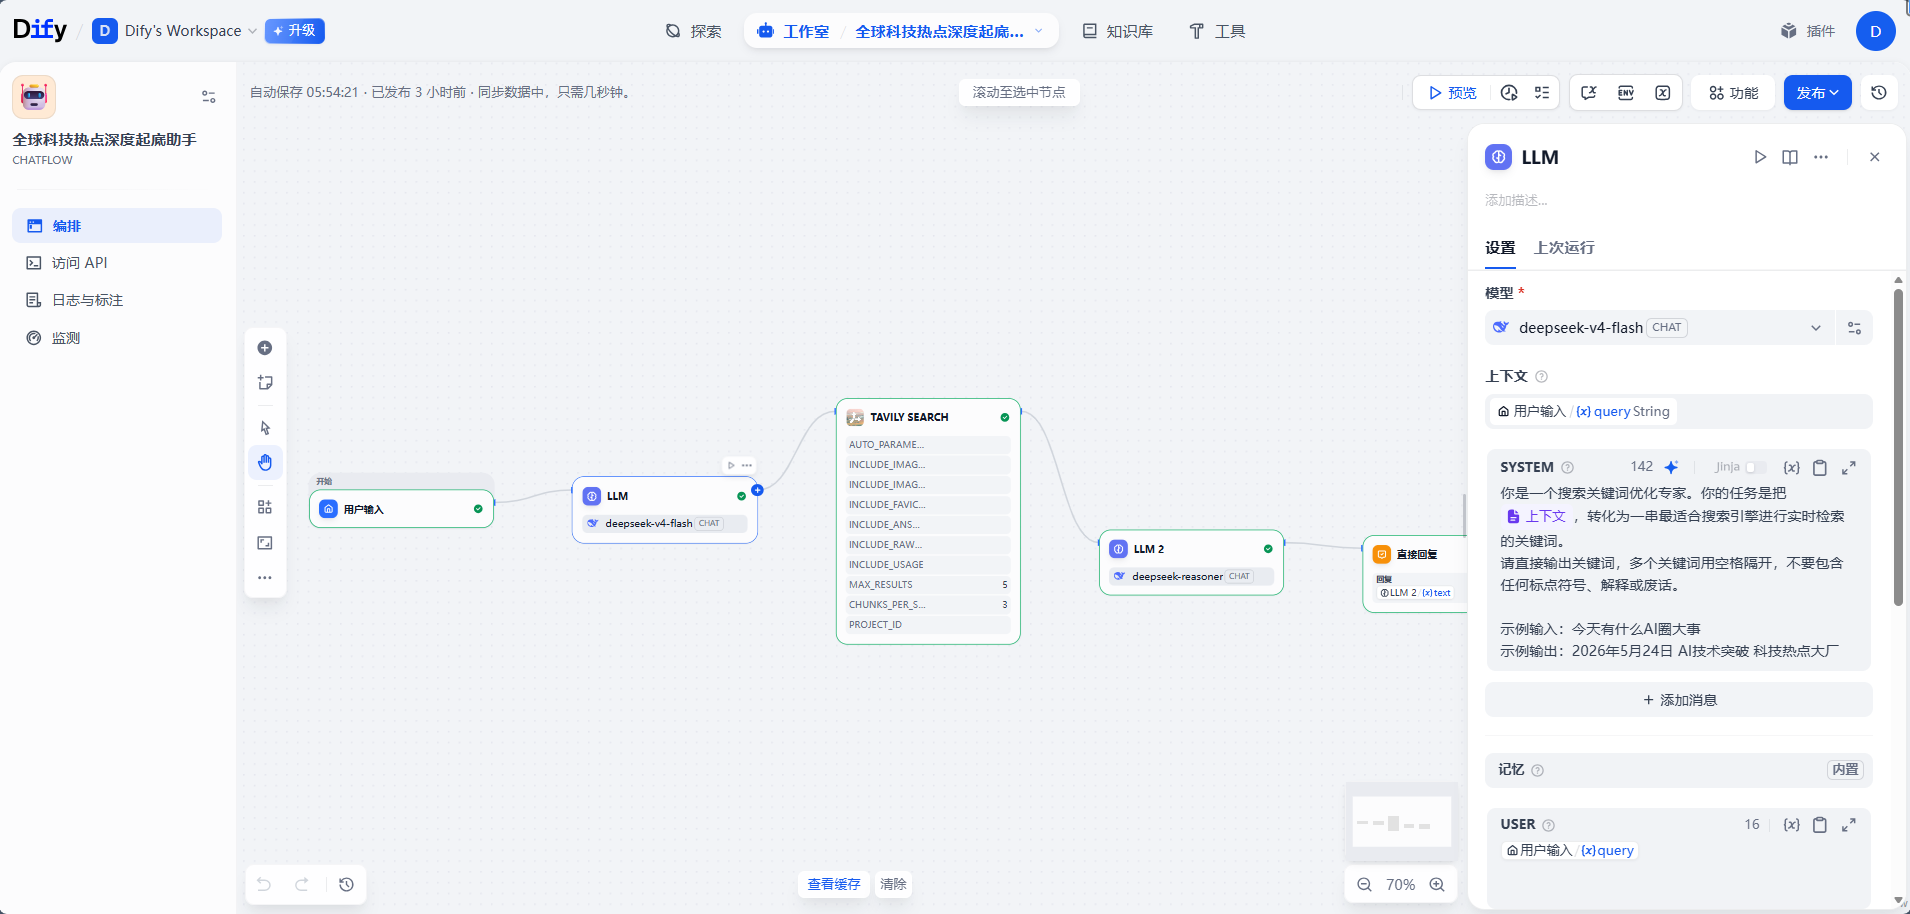Select the LLM 2 node on canvas

(x=1191, y=562)
